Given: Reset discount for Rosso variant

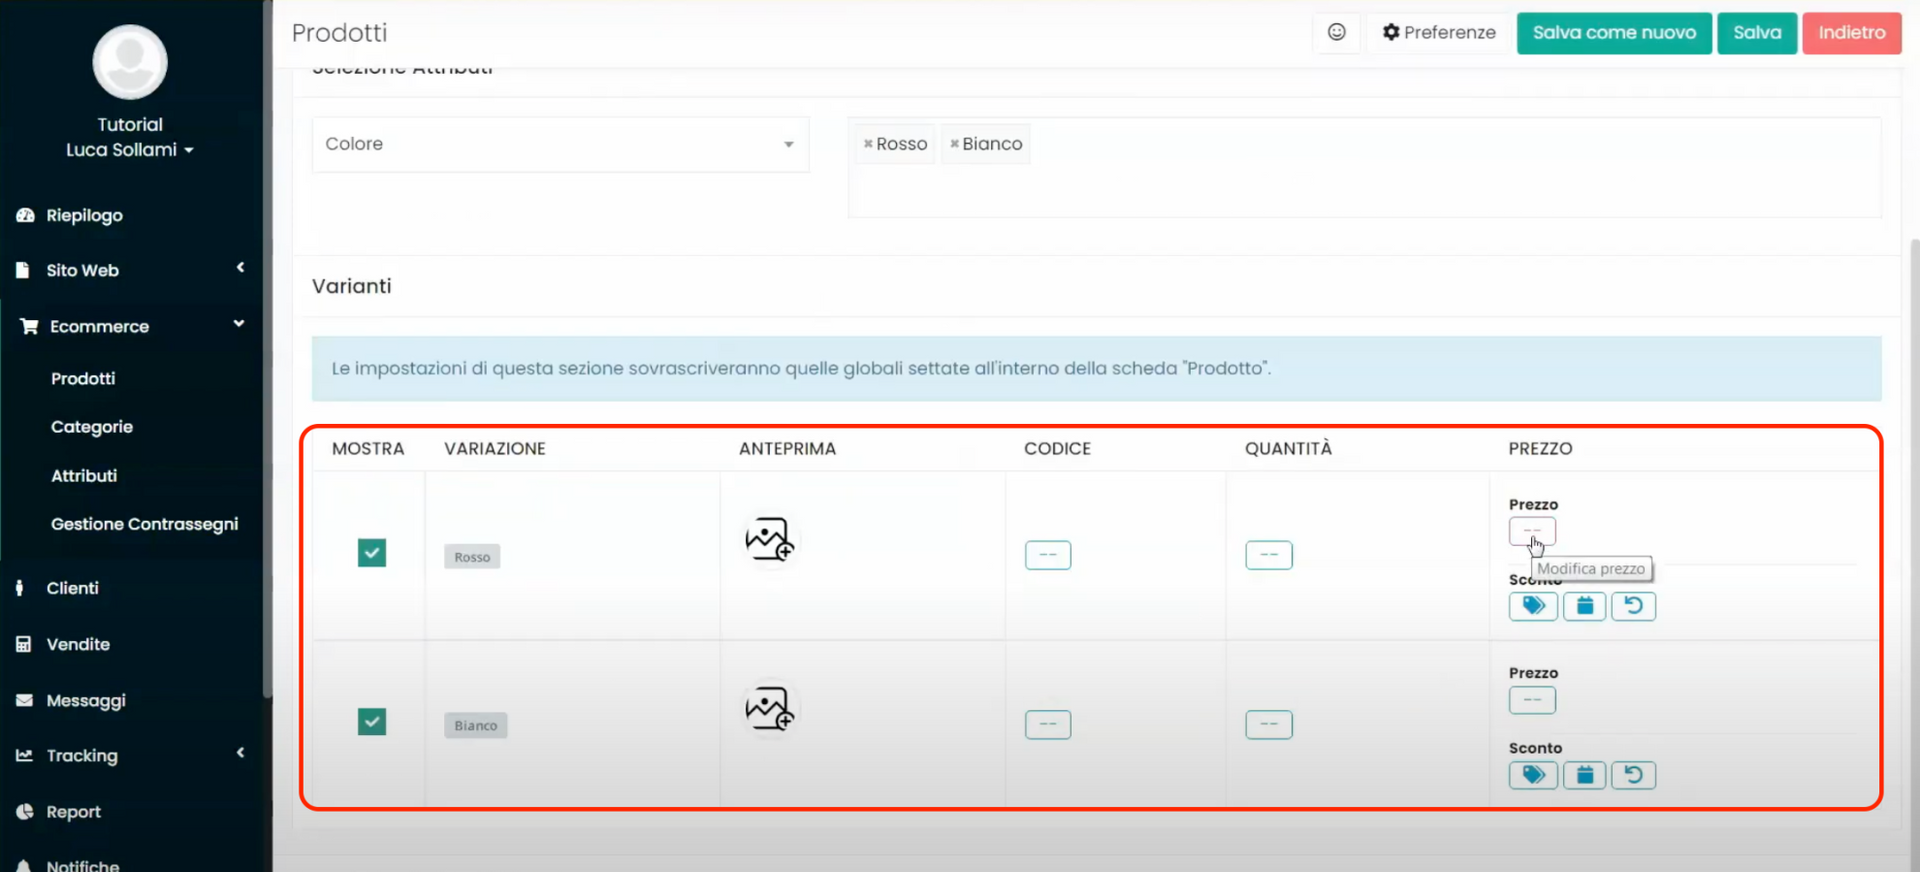Looking at the screenshot, I should 1633,606.
